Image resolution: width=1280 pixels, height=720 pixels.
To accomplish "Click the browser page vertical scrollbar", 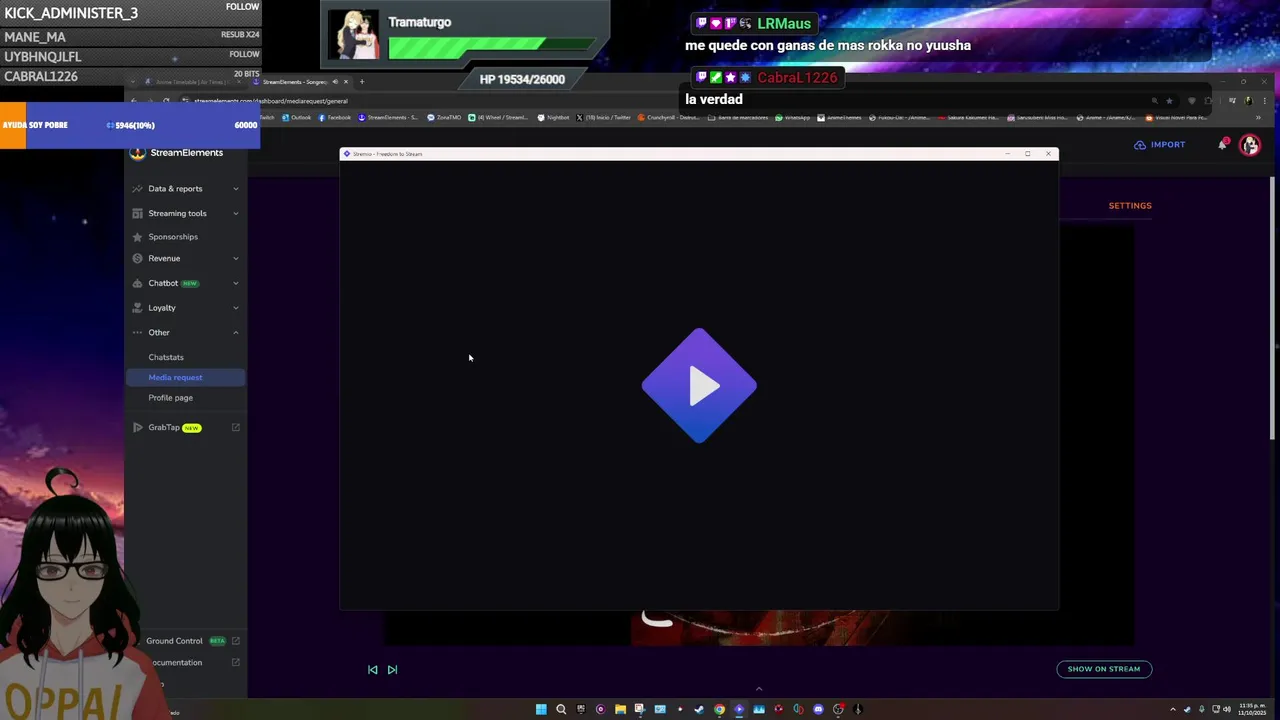I will click(x=1273, y=308).
